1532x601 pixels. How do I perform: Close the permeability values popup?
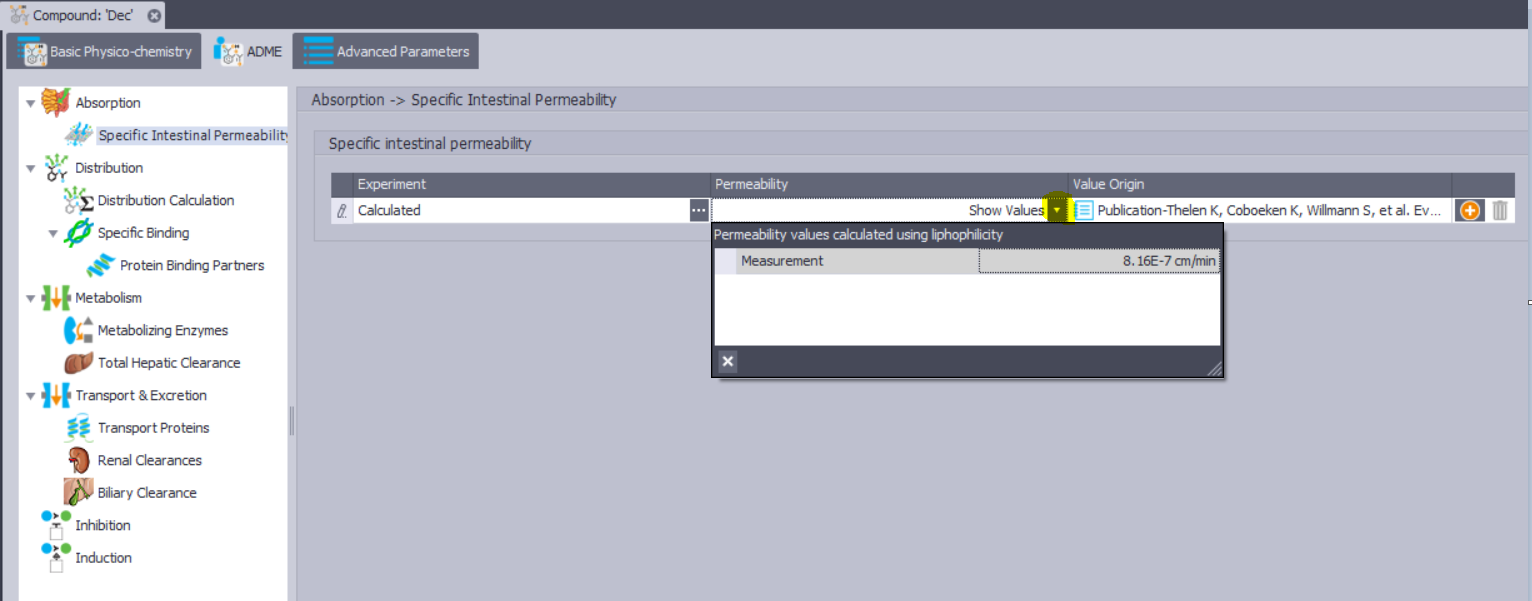coord(728,361)
